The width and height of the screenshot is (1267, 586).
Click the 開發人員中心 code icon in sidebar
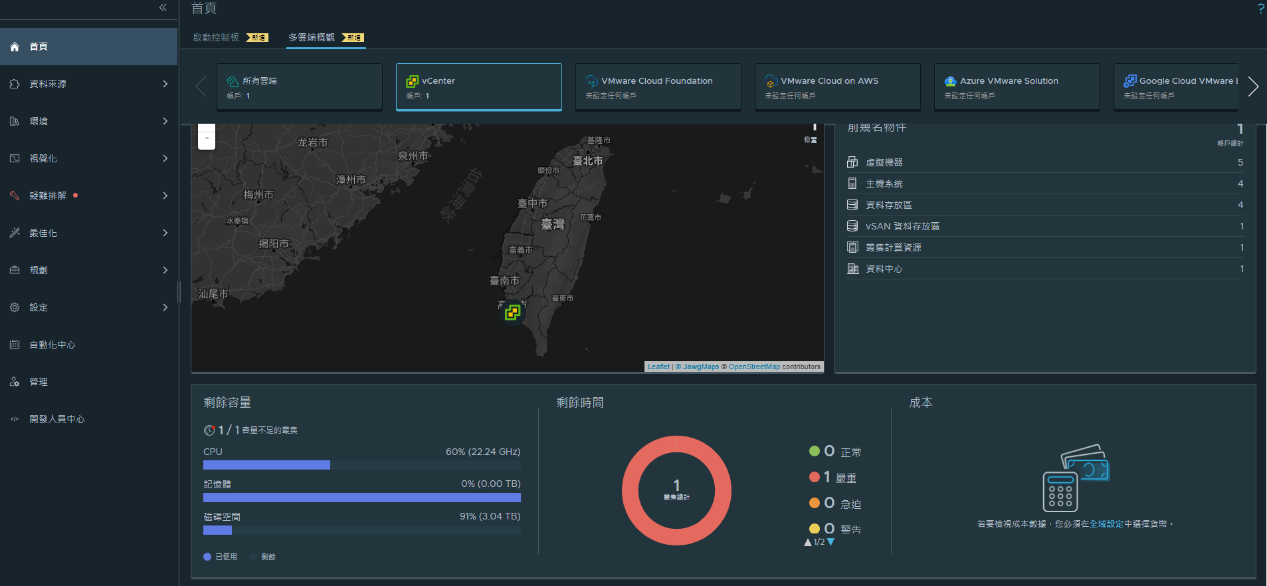pos(15,419)
